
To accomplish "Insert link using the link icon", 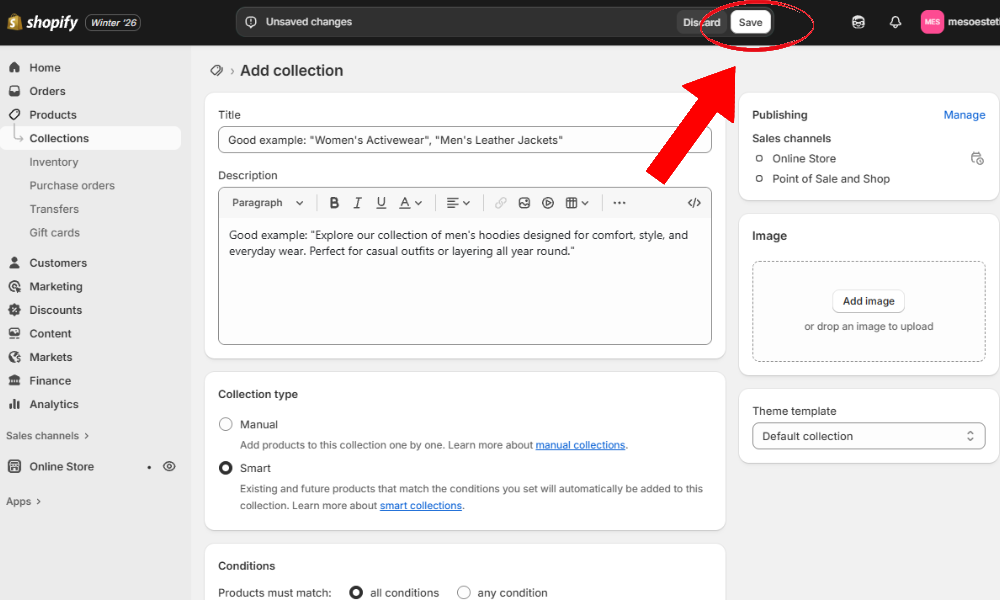I will [x=501, y=203].
